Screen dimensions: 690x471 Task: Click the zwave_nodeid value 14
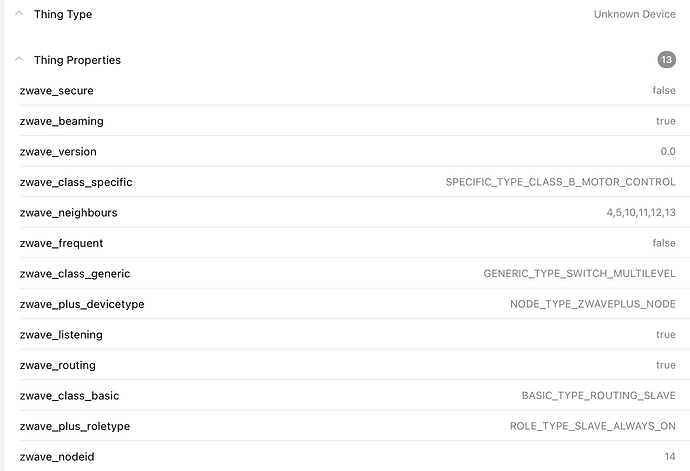(670, 456)
